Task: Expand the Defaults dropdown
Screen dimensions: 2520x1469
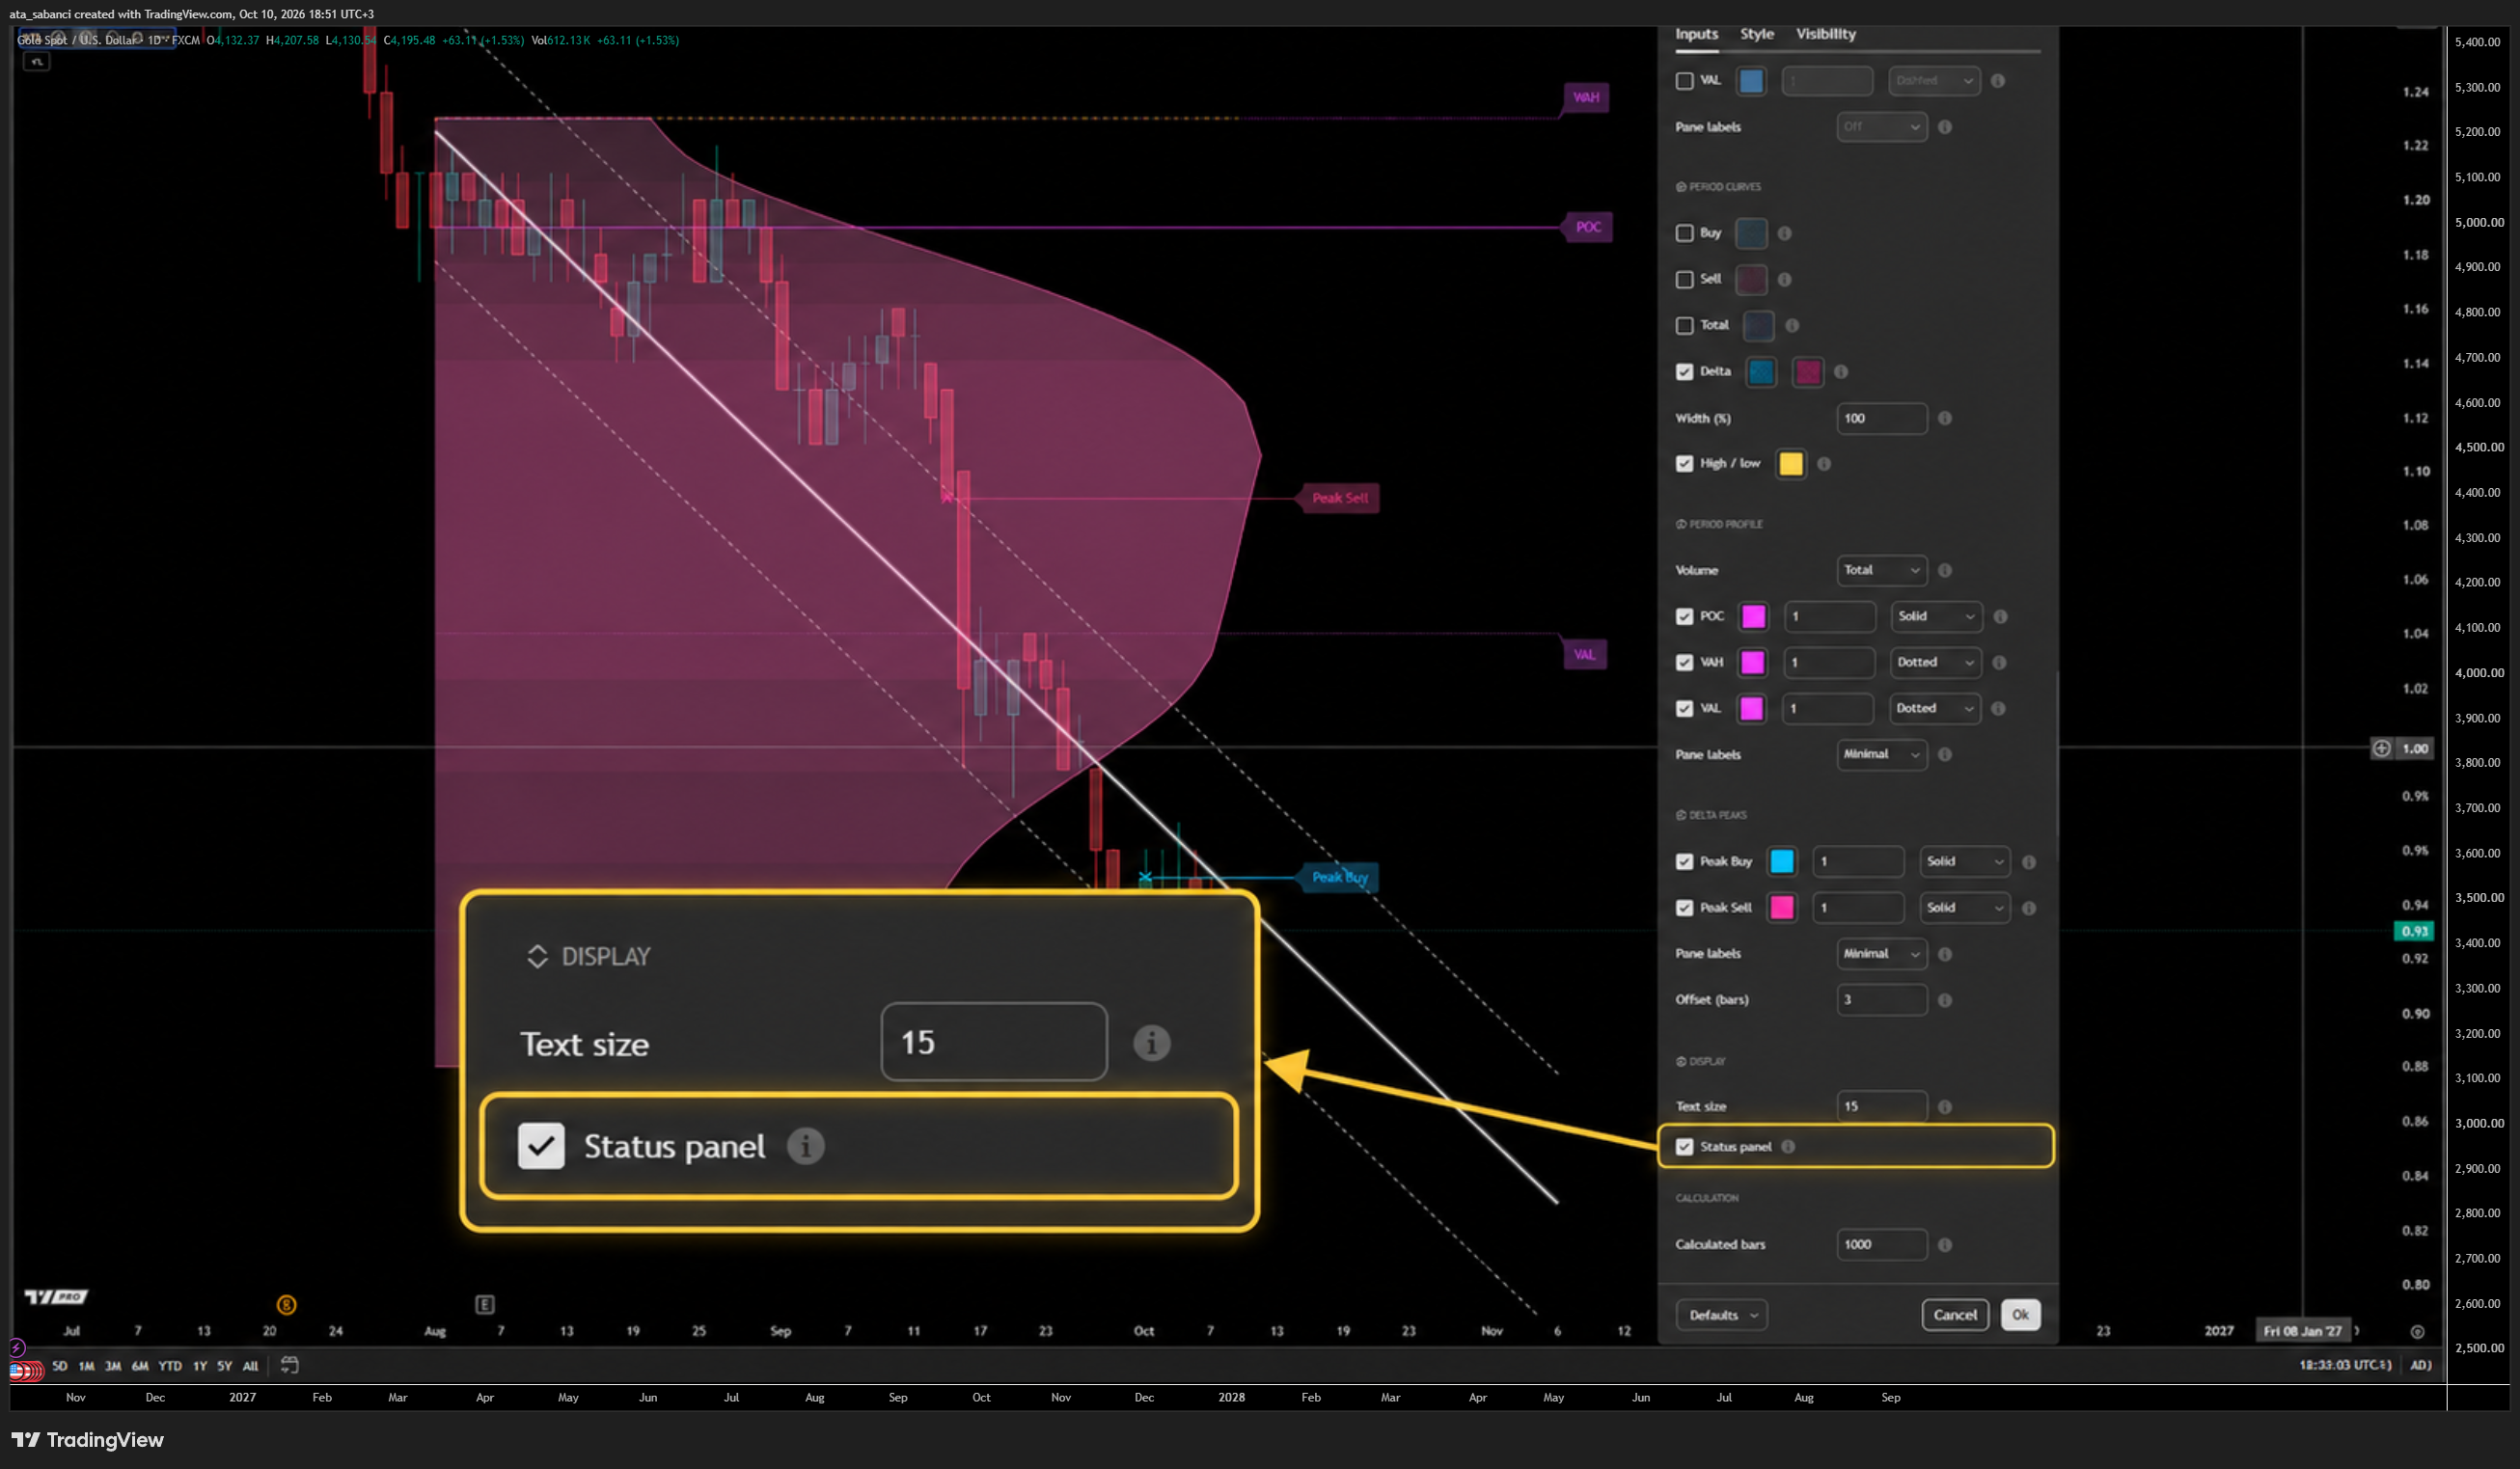Action: coord(1722,1315)
